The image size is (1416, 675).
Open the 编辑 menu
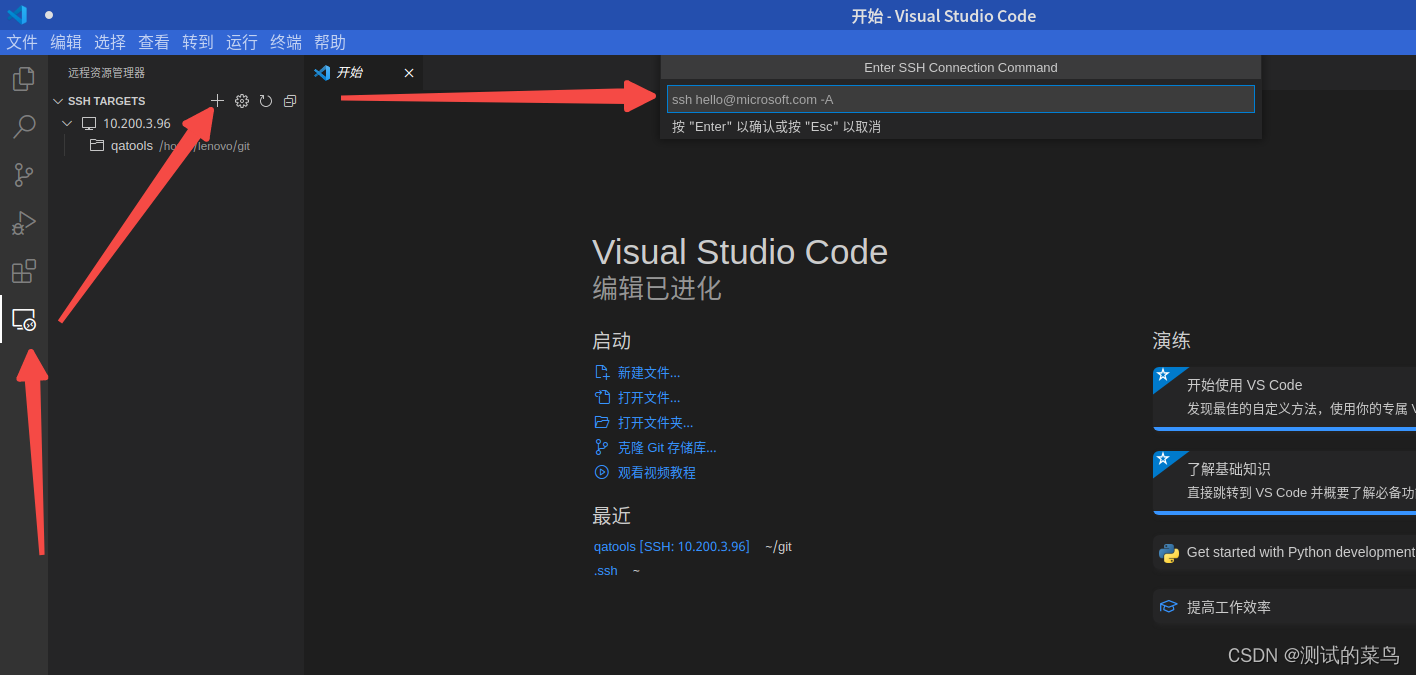coord(66,42)
